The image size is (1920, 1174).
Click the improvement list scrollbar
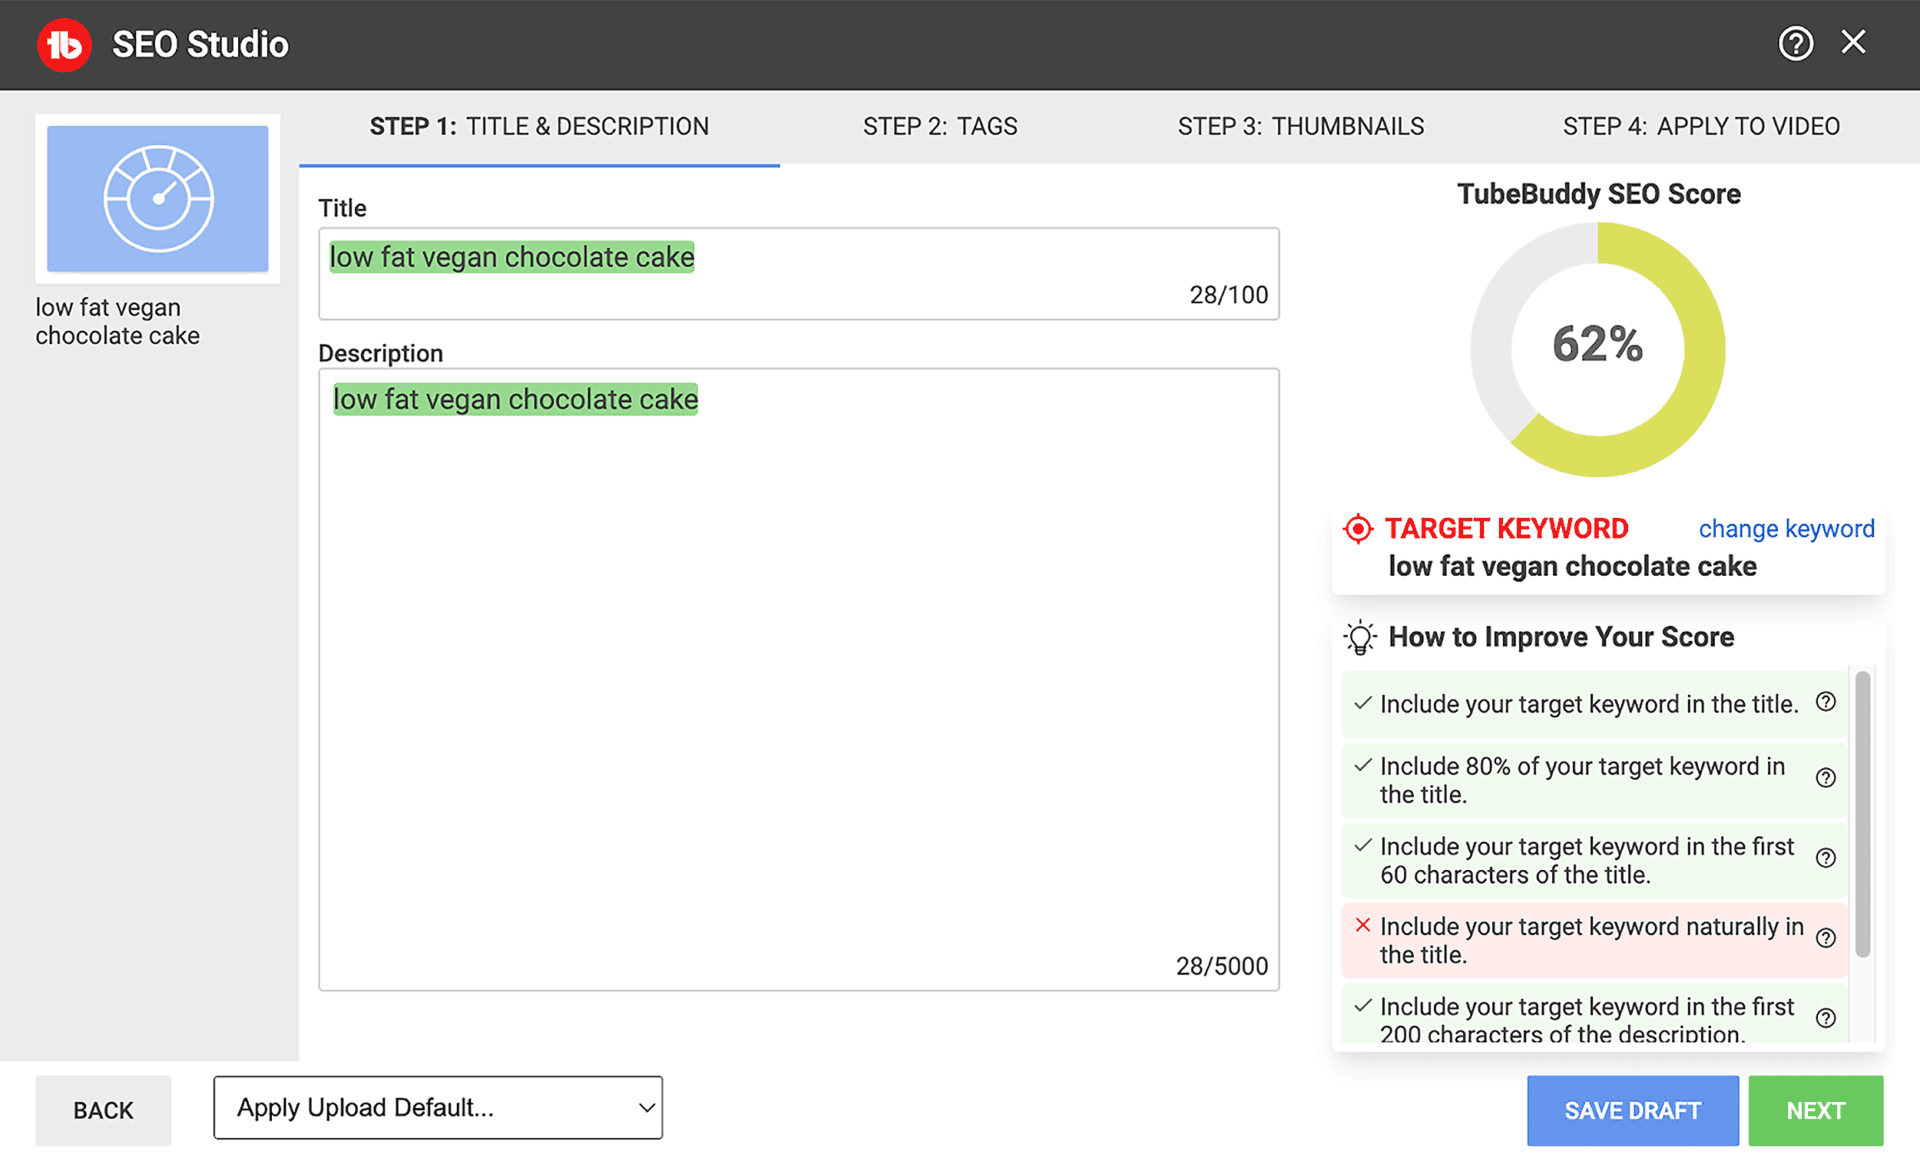click(x=1862, y=813)
